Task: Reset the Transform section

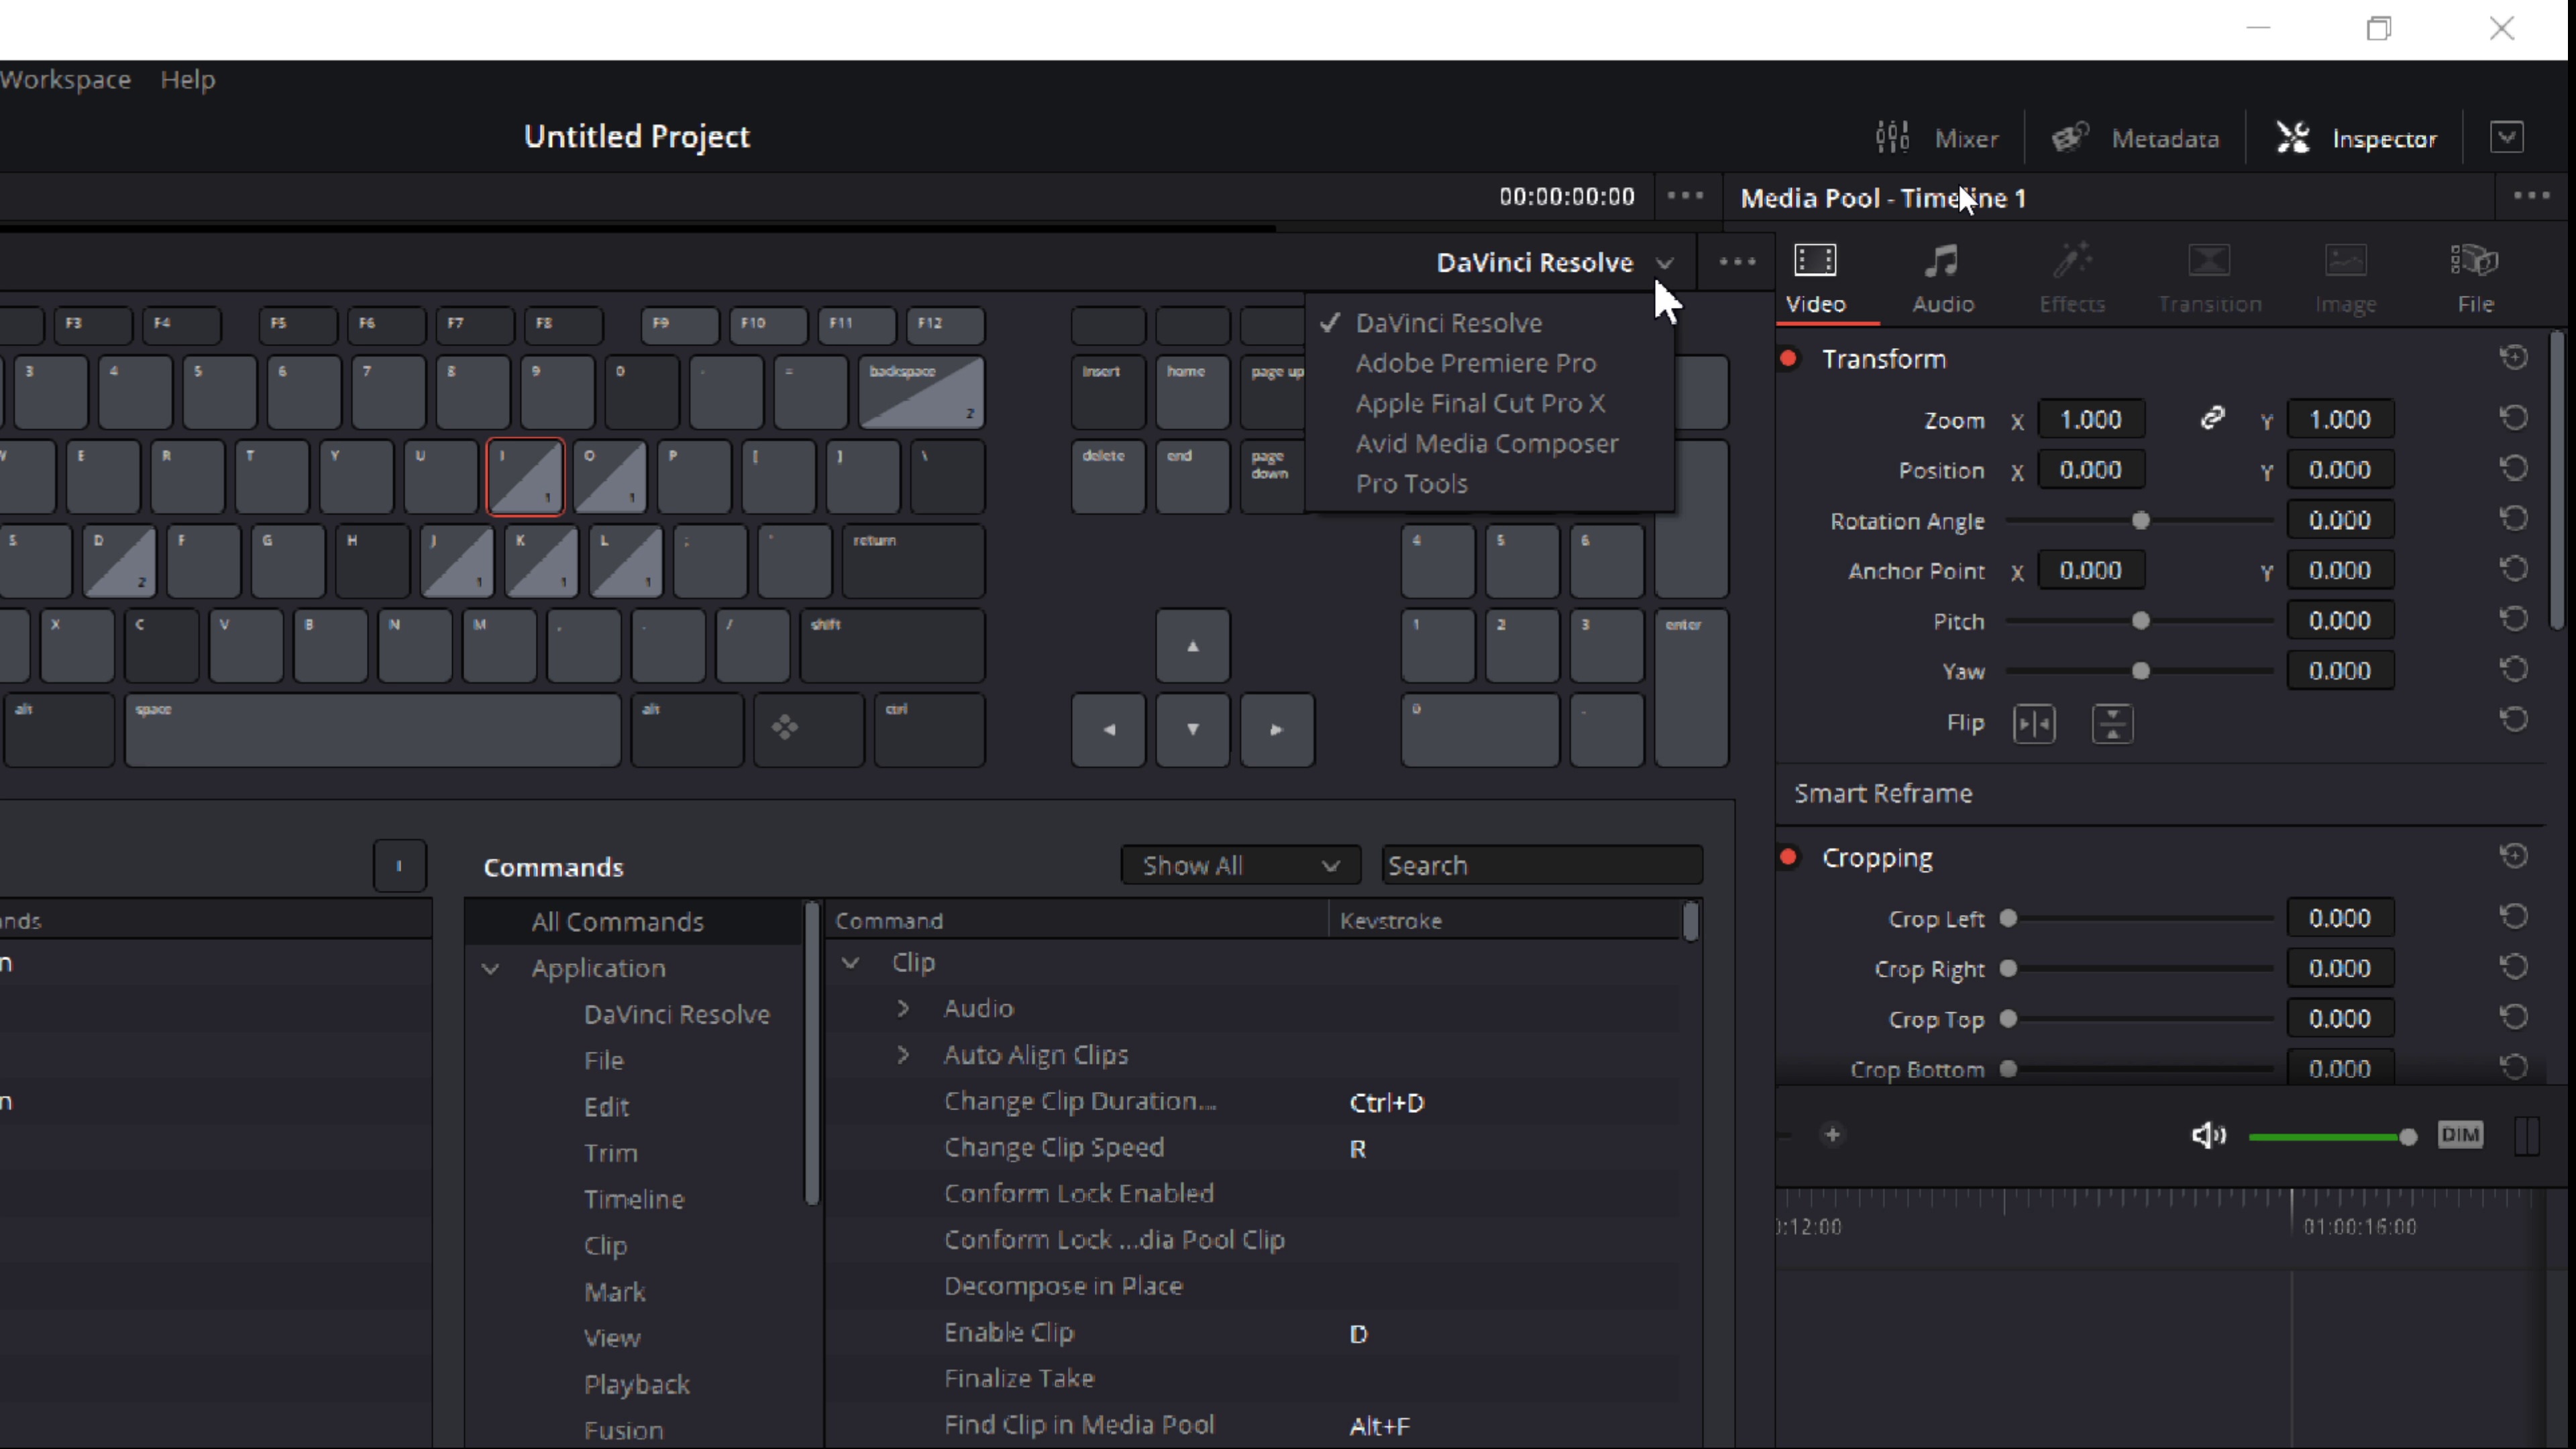Action: (2513, 358)
